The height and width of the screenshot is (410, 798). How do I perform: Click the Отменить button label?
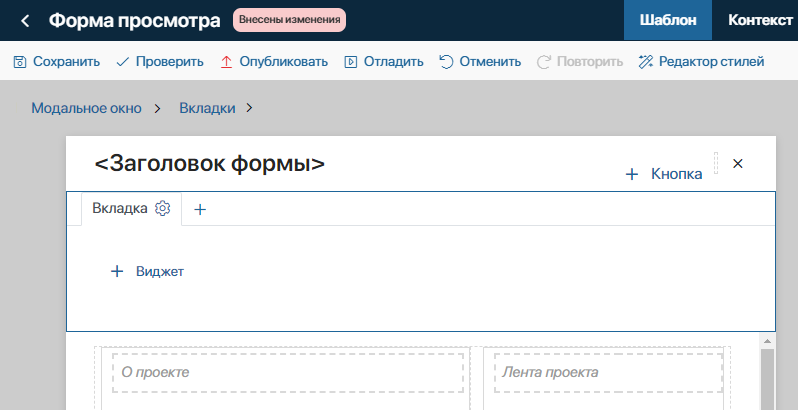[490, 62]
